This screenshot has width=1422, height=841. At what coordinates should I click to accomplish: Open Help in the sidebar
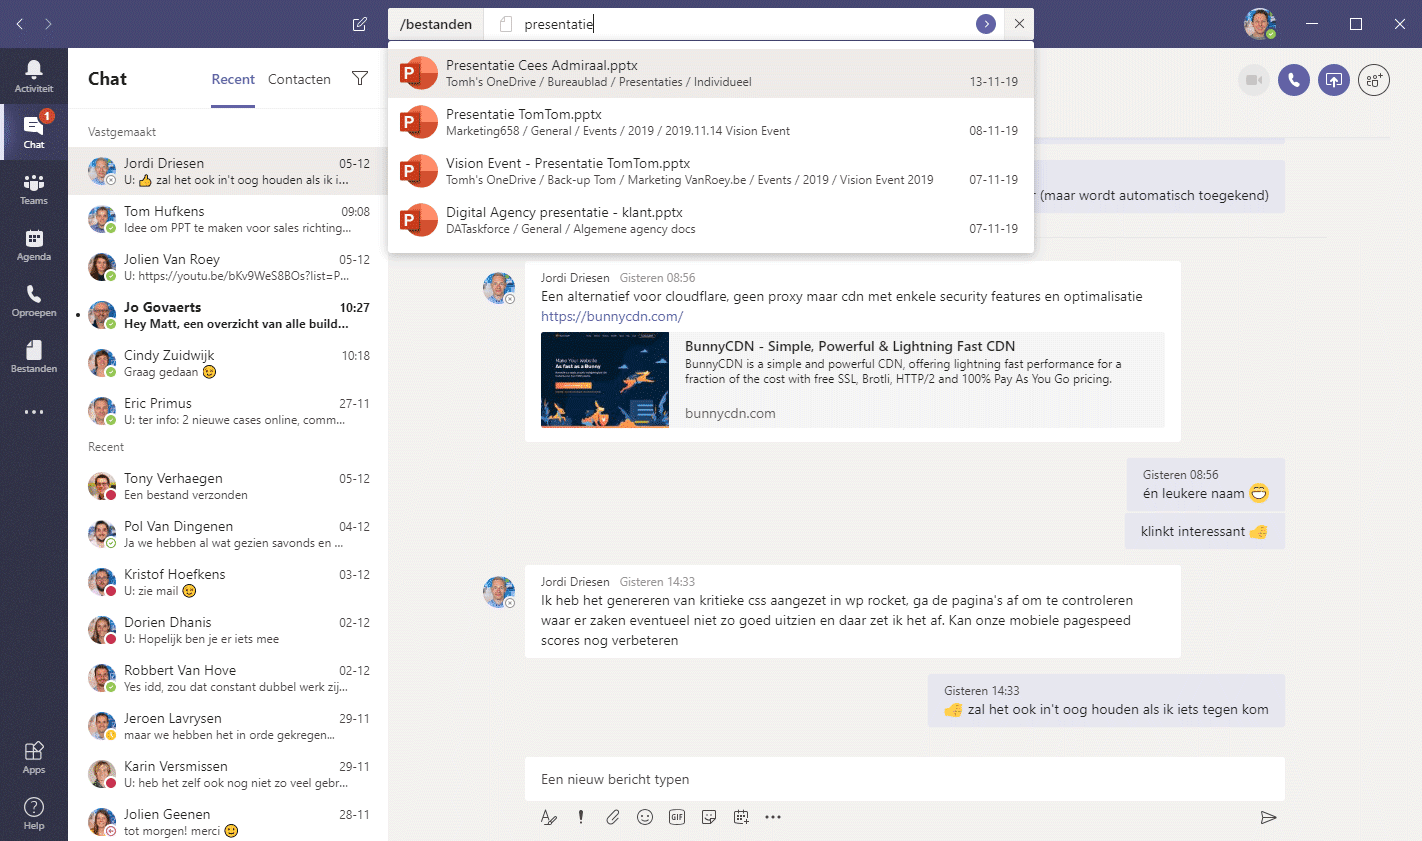pyautogui.click(x=34, y=813)
